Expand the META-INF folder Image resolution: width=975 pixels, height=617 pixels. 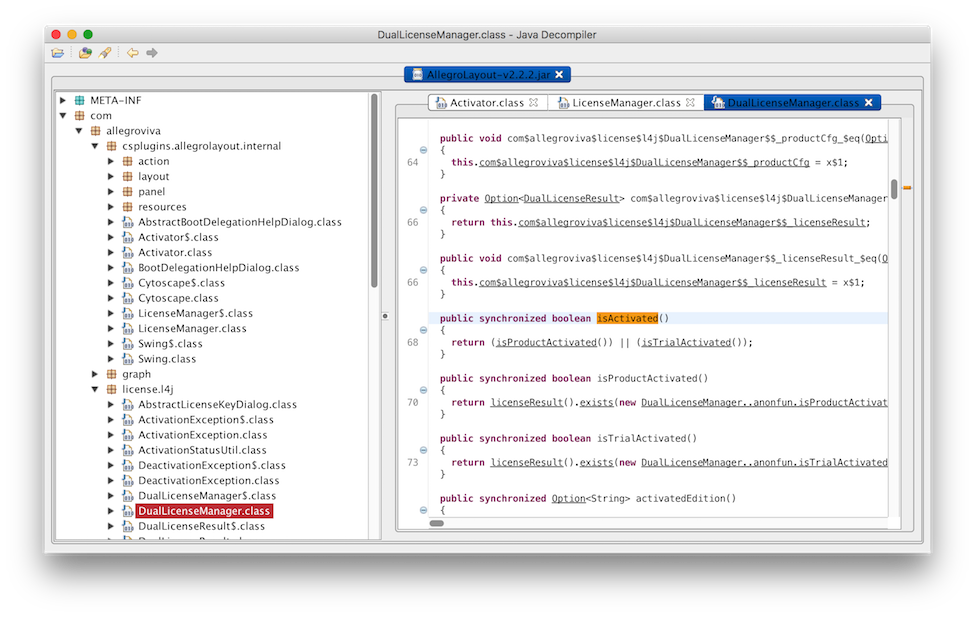63,100
